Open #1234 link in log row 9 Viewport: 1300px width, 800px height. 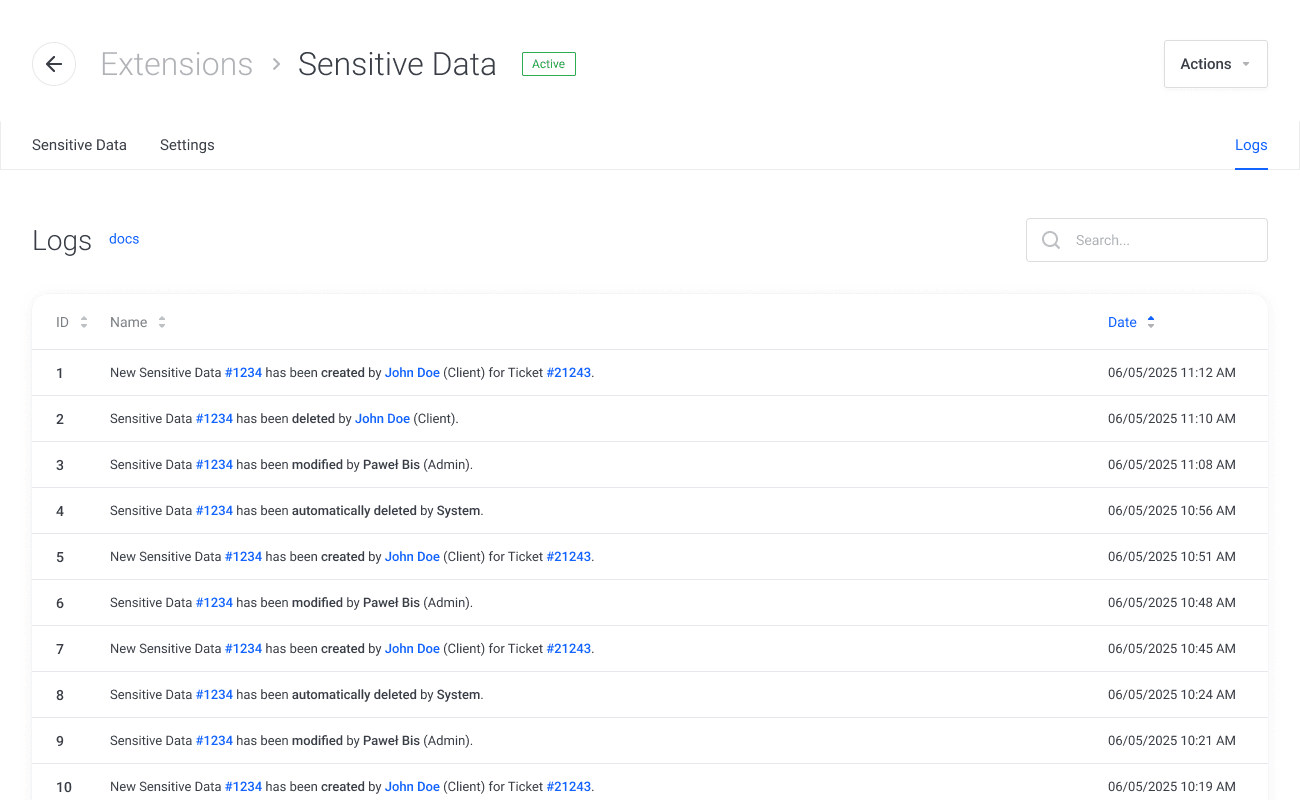point(214,741)
